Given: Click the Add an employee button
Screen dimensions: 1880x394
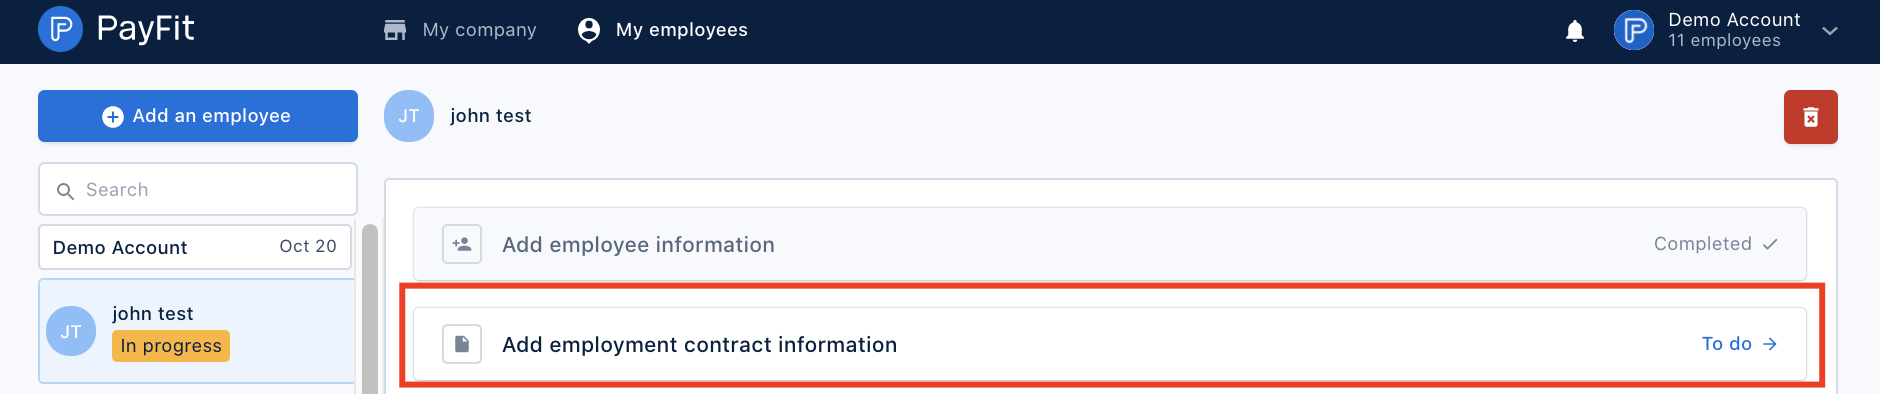Looking at the screenshot, I should tap(198, 116).
